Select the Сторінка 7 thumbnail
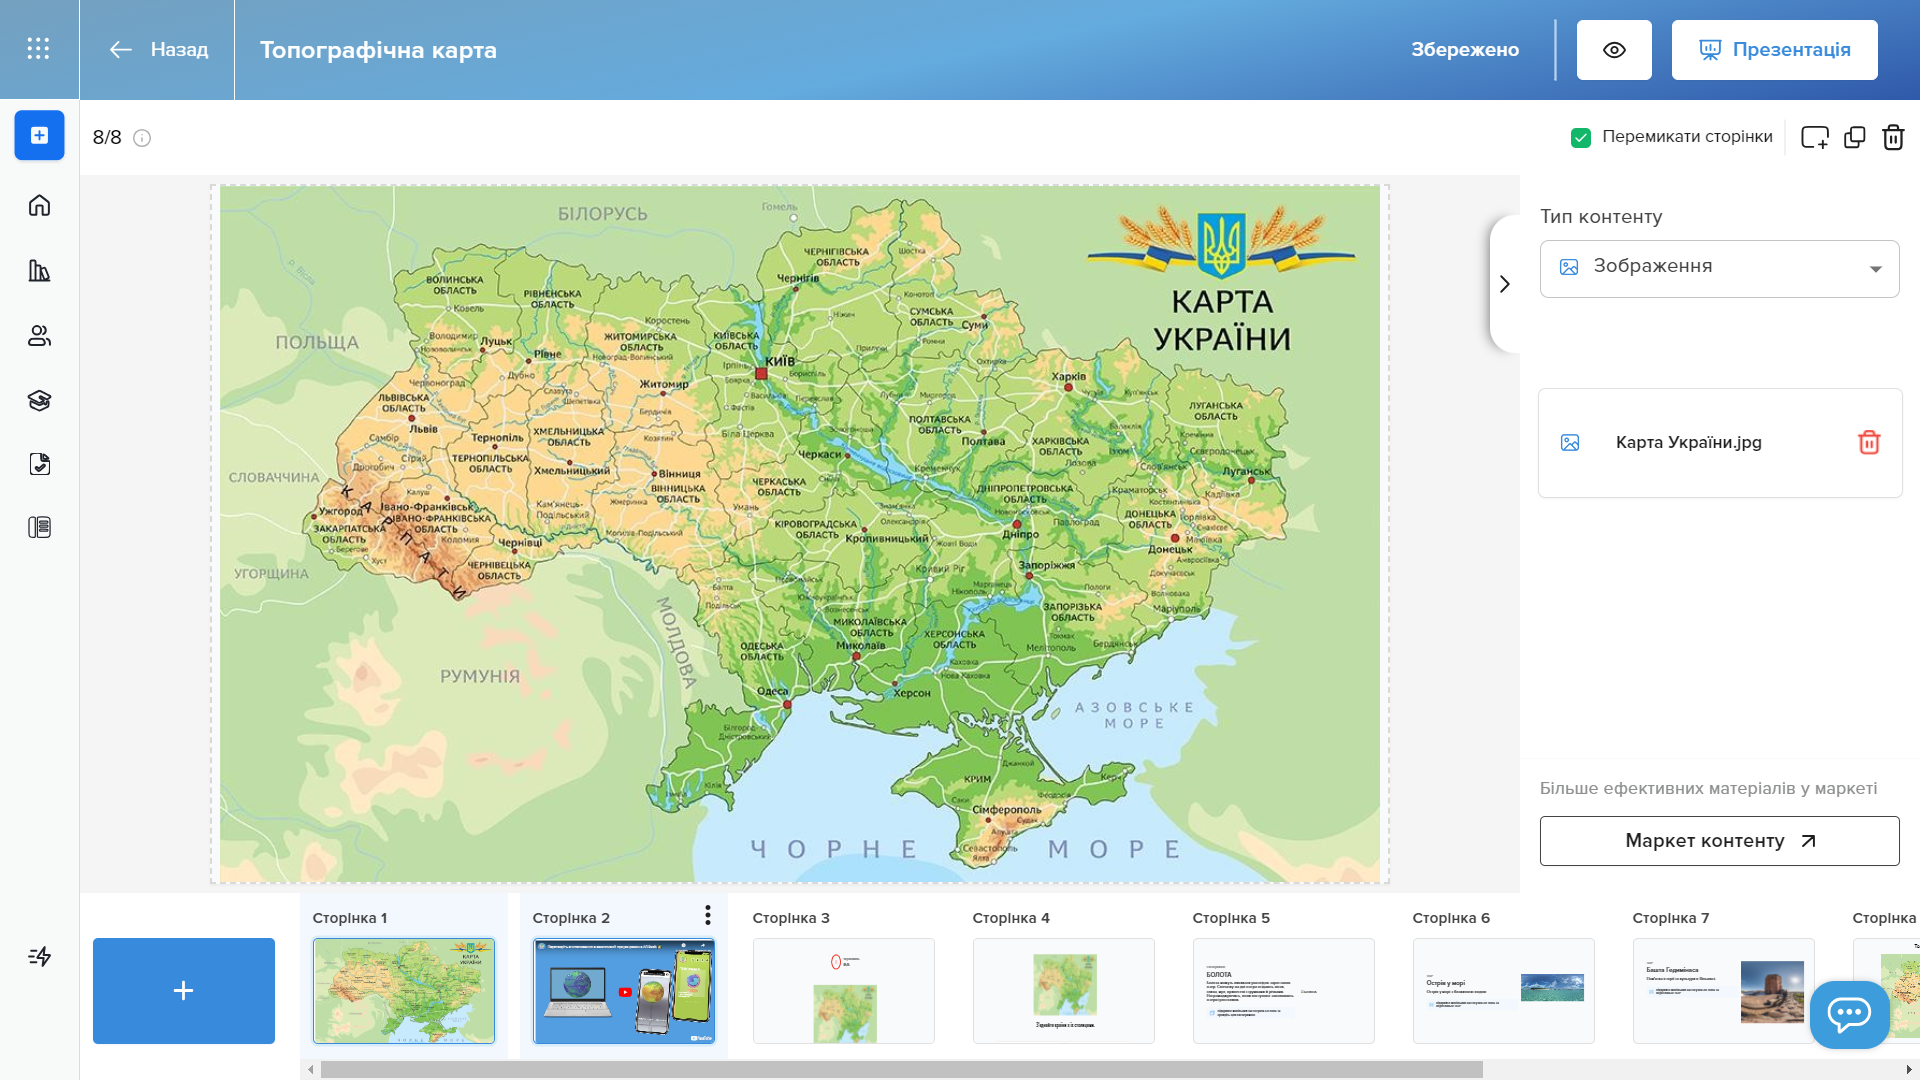Viewport: 1920px width, 1080px height. (1724, 991)
